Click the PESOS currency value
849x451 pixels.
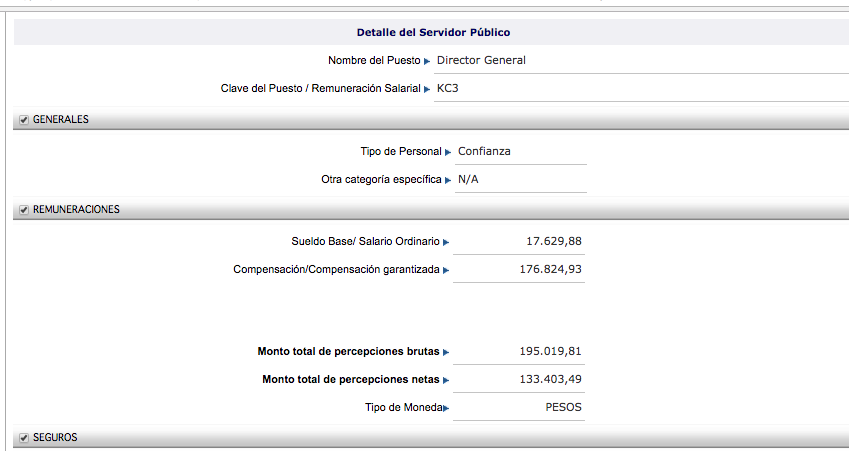563,407
